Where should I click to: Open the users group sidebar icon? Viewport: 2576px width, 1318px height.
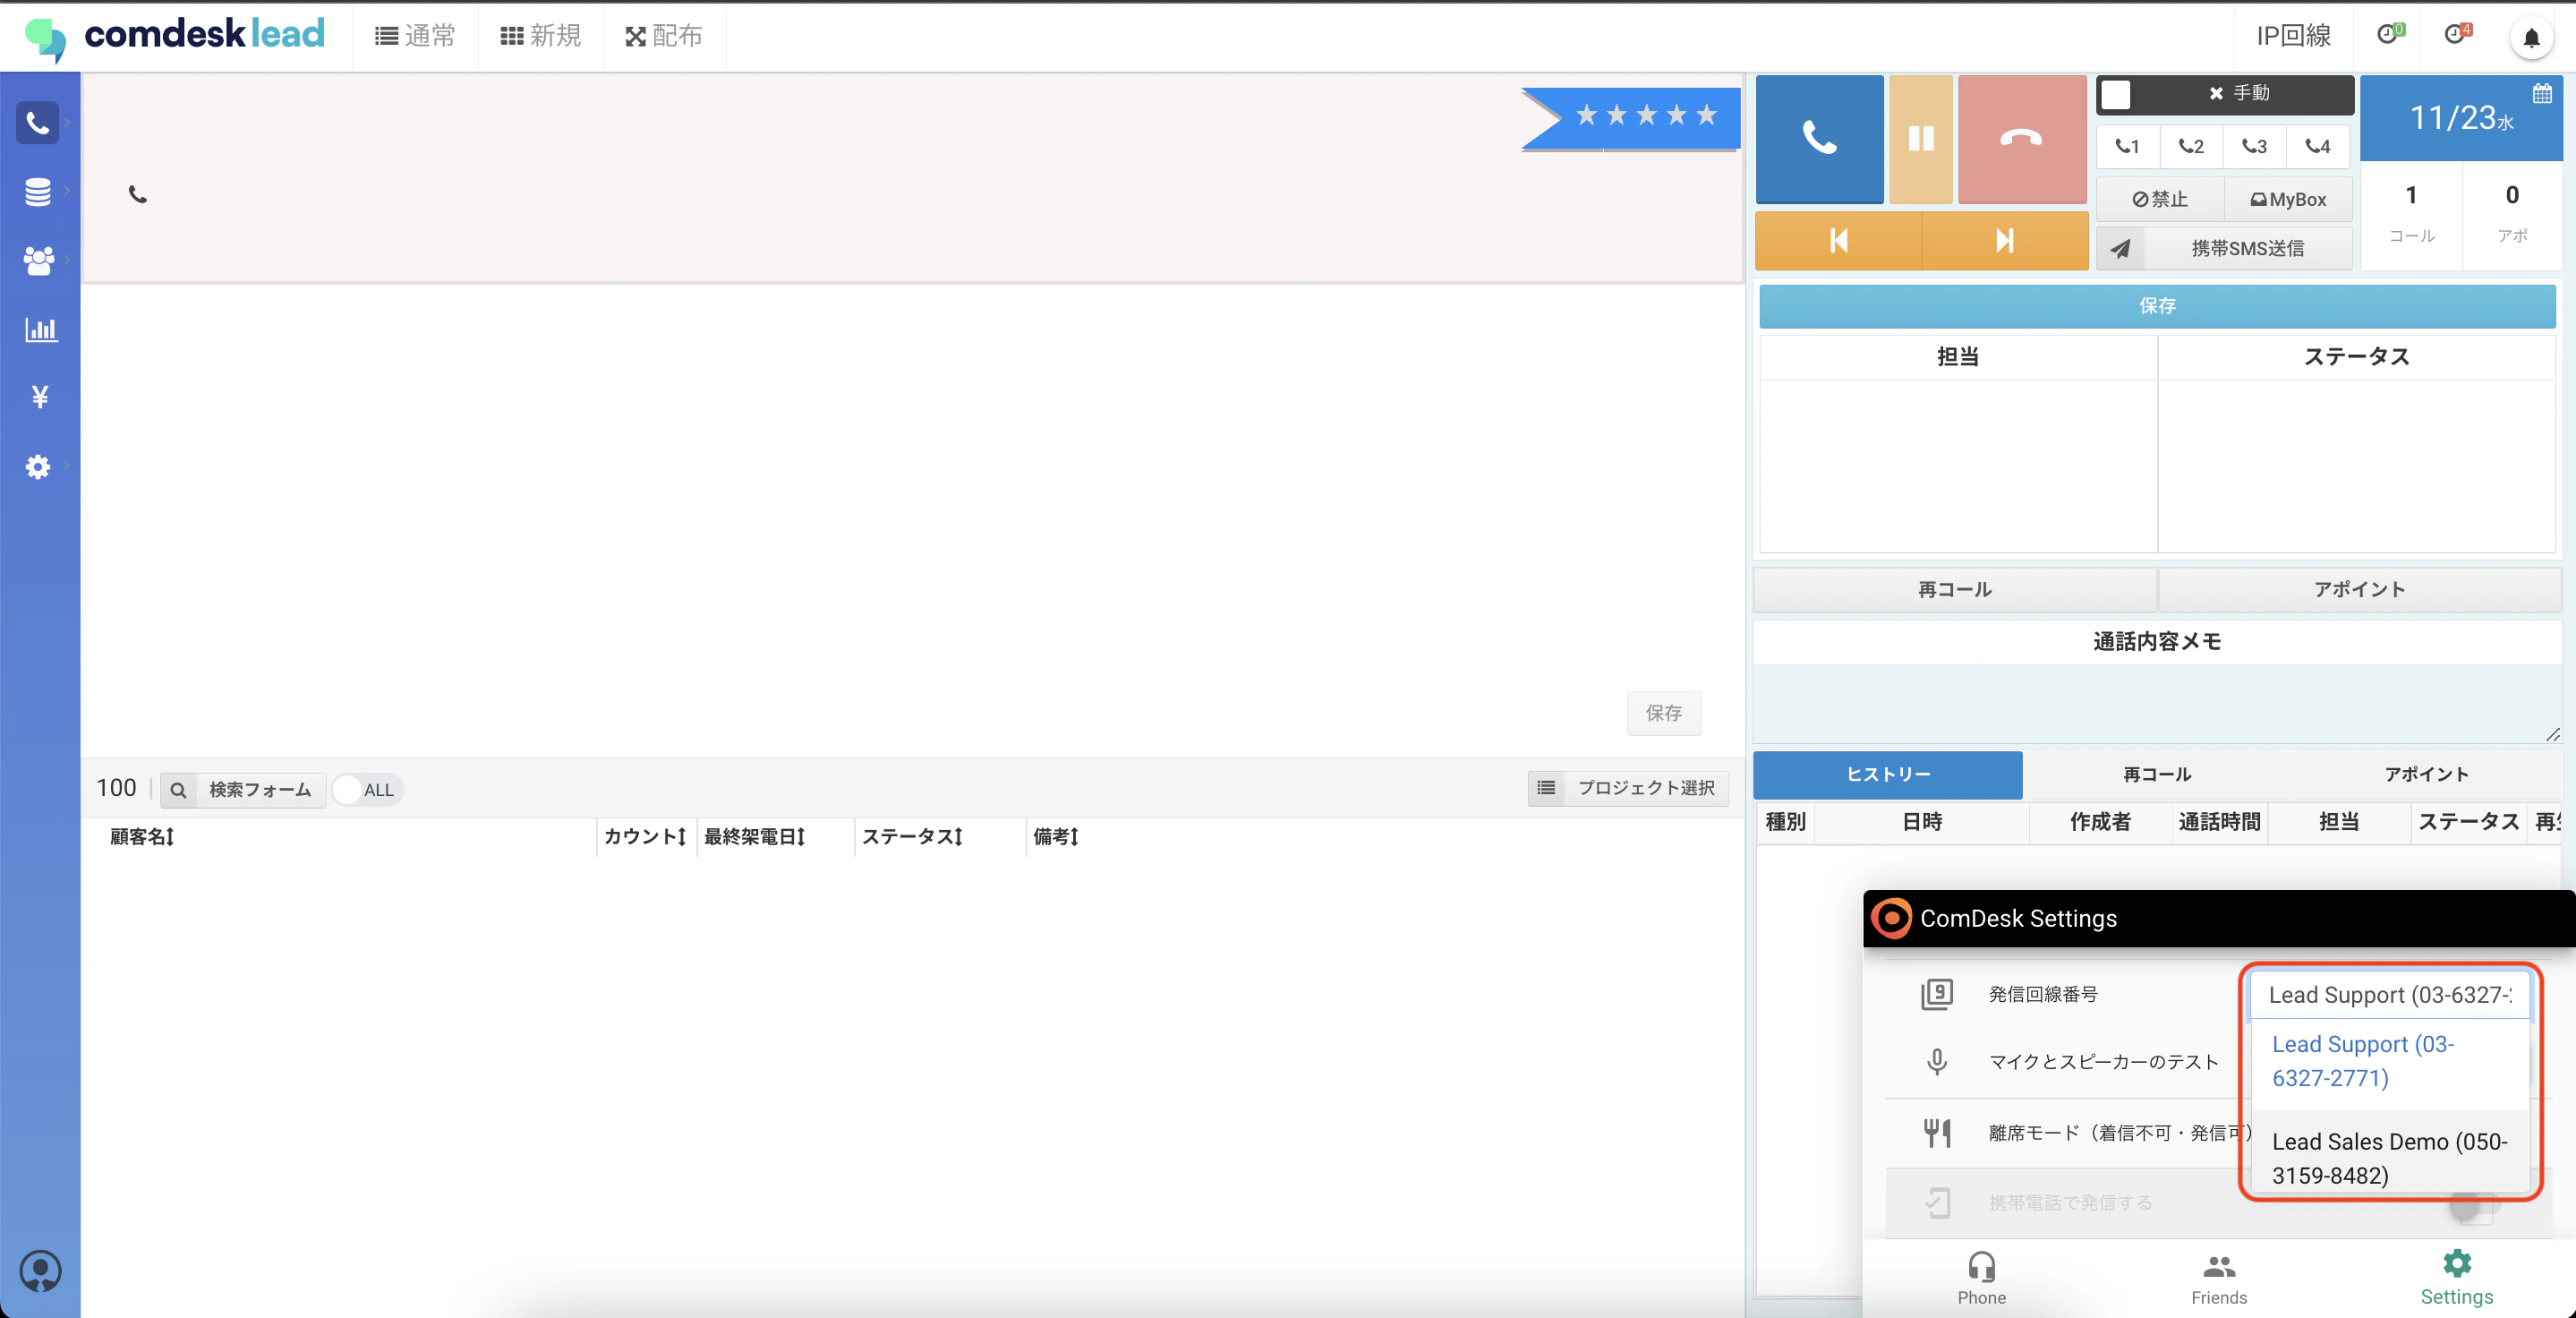coord(38,260)
